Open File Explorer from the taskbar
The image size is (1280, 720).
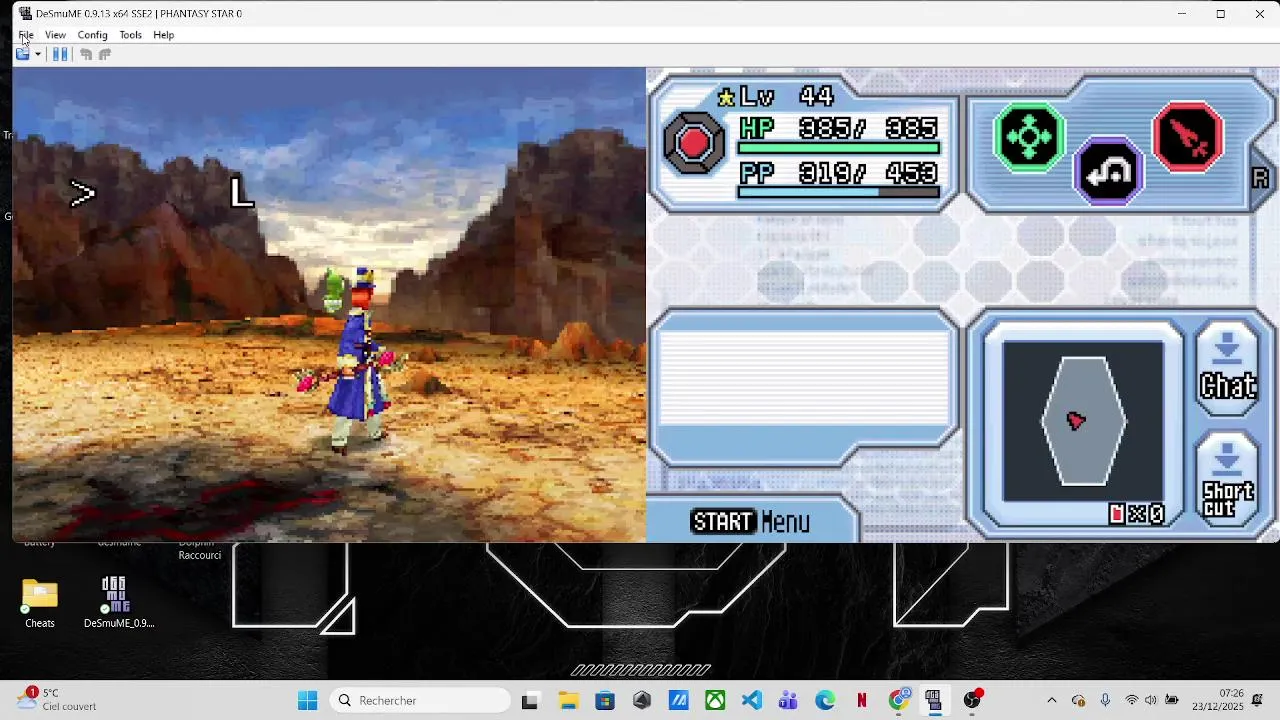pyautogui.click(x=568, y=701)
